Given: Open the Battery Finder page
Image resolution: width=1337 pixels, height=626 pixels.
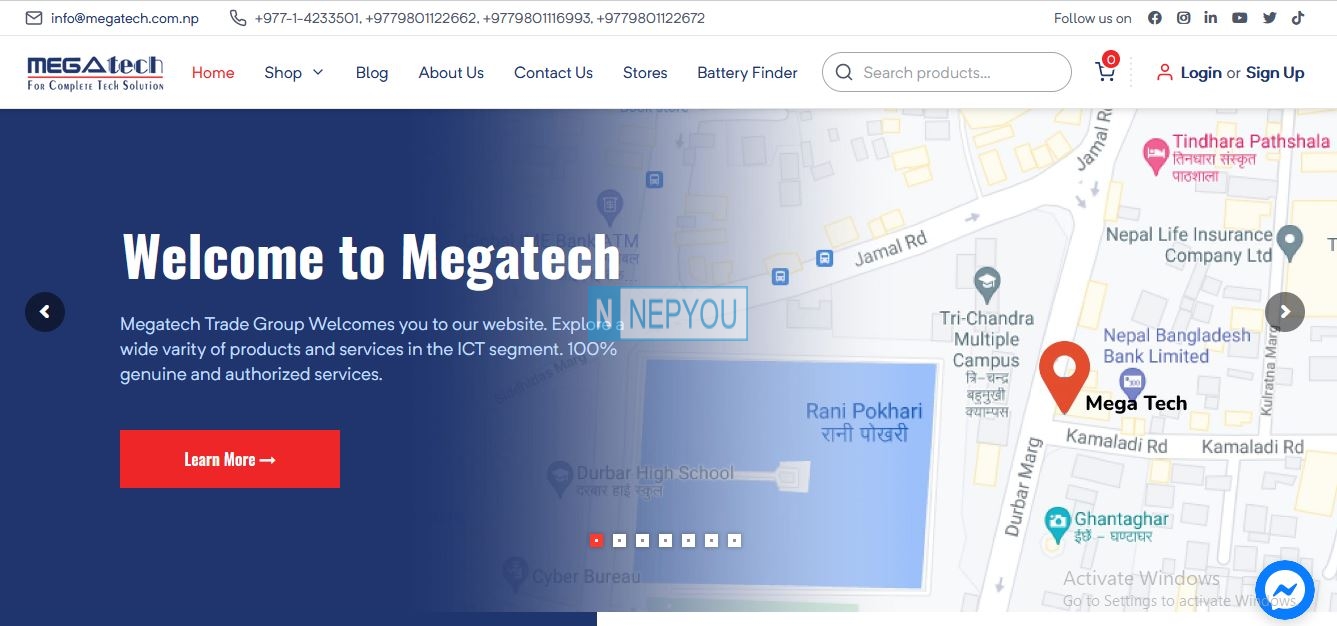Looking at the screenshot, I should click(x=747, y=72).
